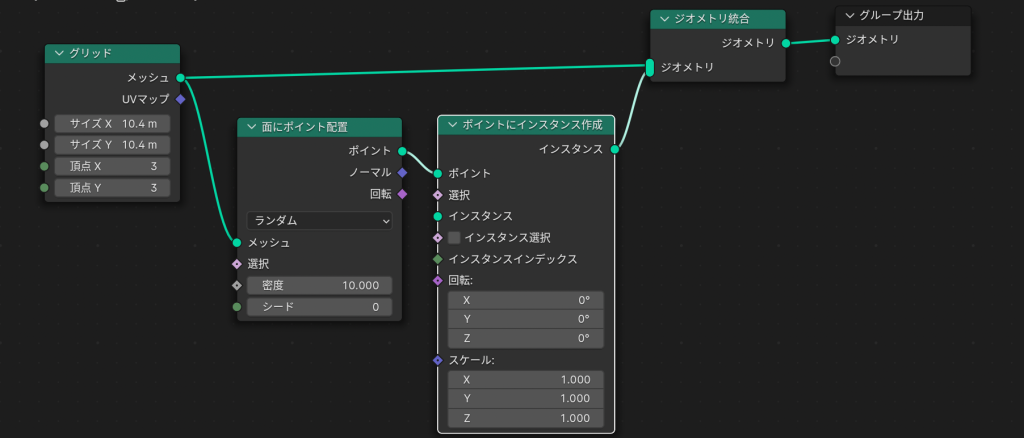Collapse the グリッド node with its chevron
This screenshot has height=438, width=1024.
(59, 53)
